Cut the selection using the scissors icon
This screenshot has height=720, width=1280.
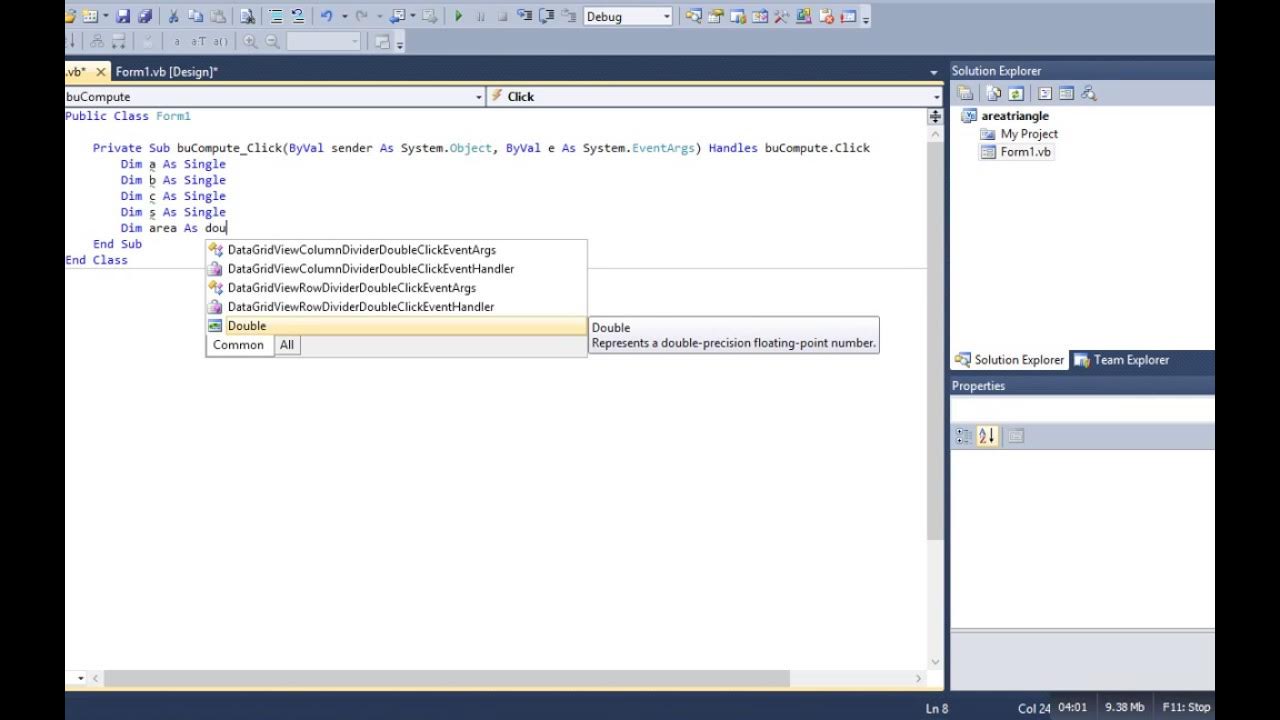tap(173, 16)
